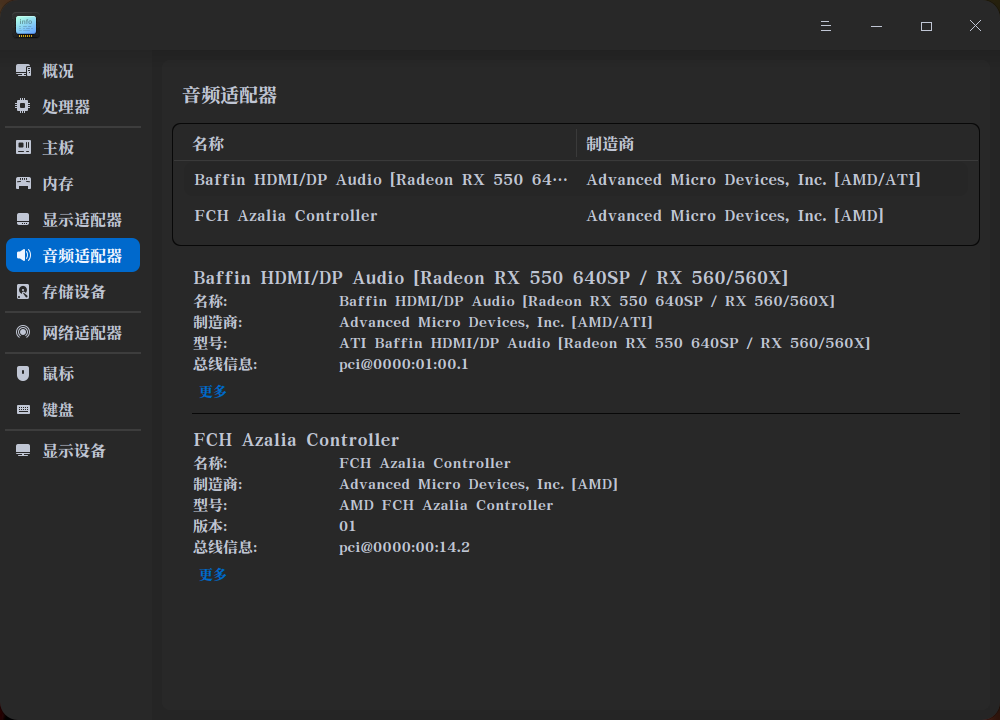Select 内存 in the sidebar
This screenshot has height=720, width=1000.
point(73,184)
